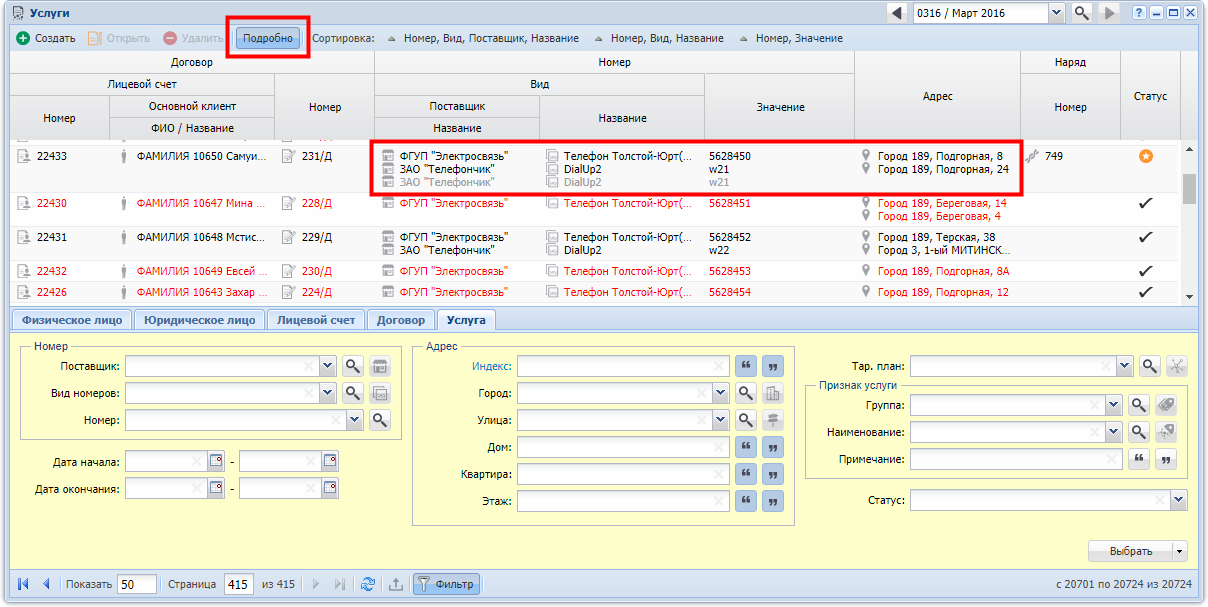Toggle the Фильтр panel button

click(x=446, y=584)
